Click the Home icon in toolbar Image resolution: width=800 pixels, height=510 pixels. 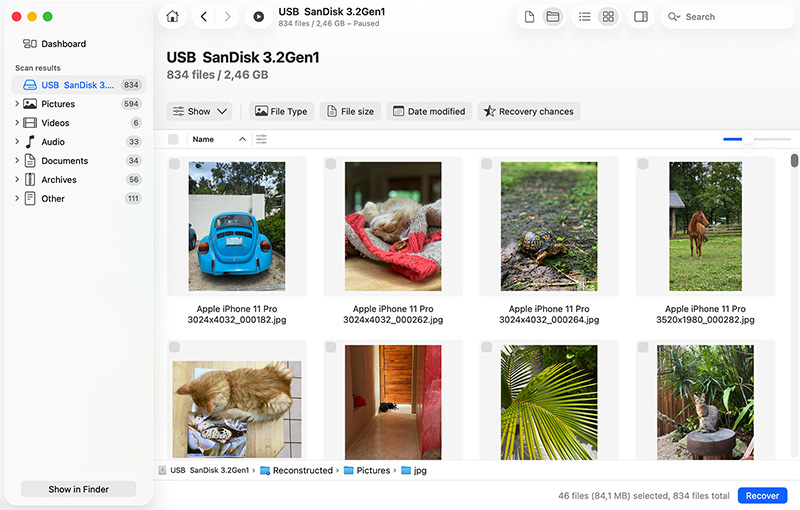[x=173, y=17]
